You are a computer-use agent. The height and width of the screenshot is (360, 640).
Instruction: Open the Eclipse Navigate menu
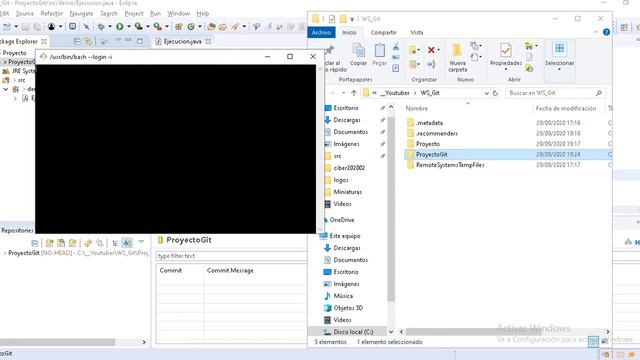81,13
